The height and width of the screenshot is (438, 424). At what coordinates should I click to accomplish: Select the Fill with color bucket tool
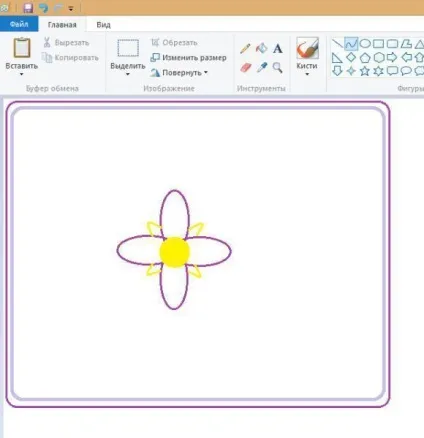pos(262,48)
